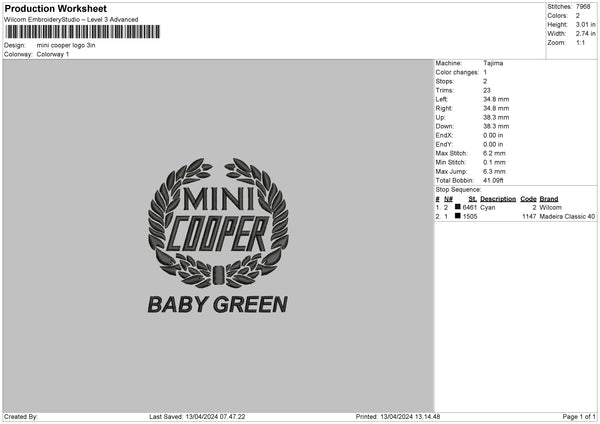Click the 'Colorway 1' value
This screenshot has width=600, height=424.
point(53,54)
